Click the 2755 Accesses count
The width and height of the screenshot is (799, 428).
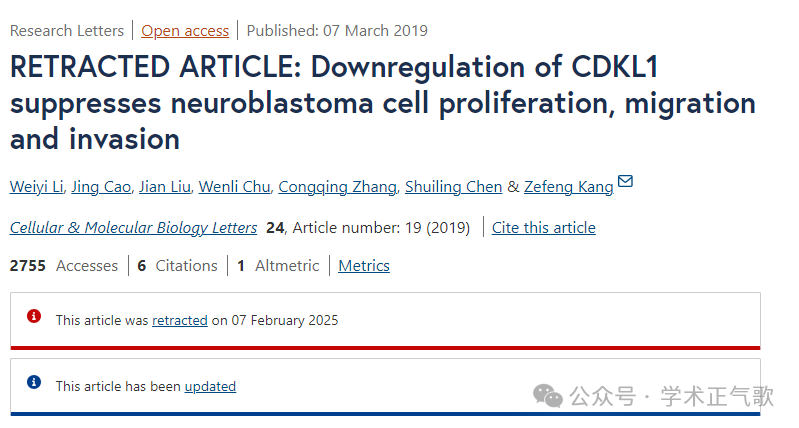[64, 265]
